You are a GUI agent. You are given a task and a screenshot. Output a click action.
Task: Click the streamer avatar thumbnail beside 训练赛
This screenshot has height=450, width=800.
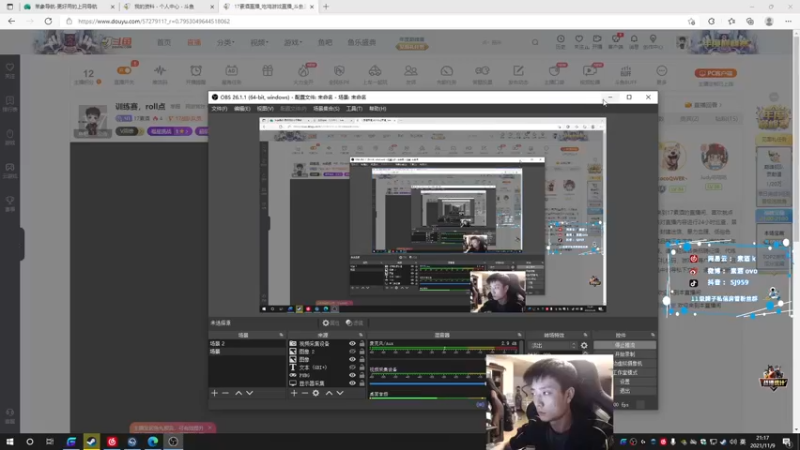[92, 121]
